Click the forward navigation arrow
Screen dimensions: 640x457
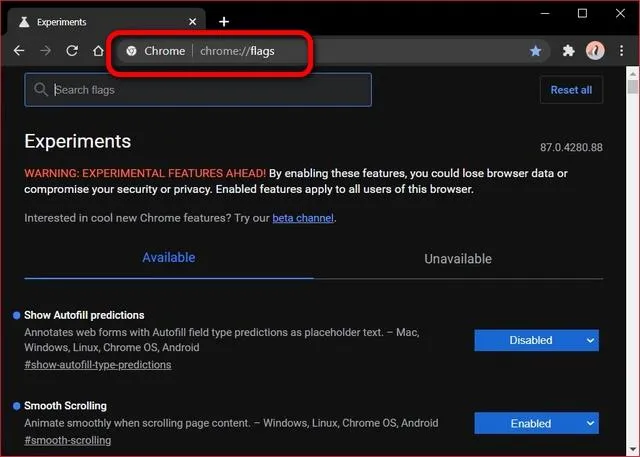[46, 51]
